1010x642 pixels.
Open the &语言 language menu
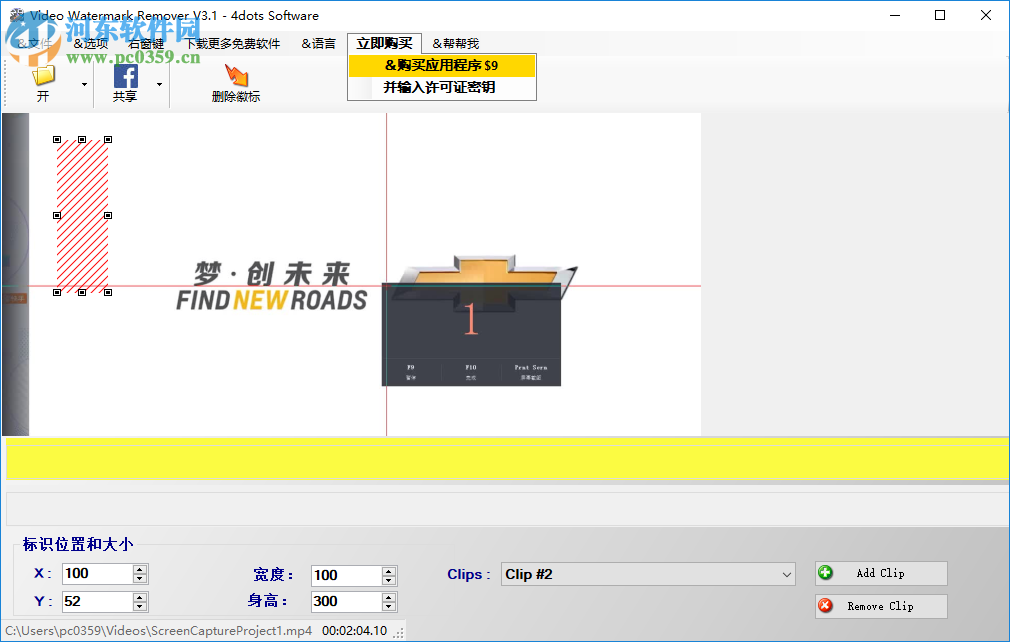tap(316, 43)
